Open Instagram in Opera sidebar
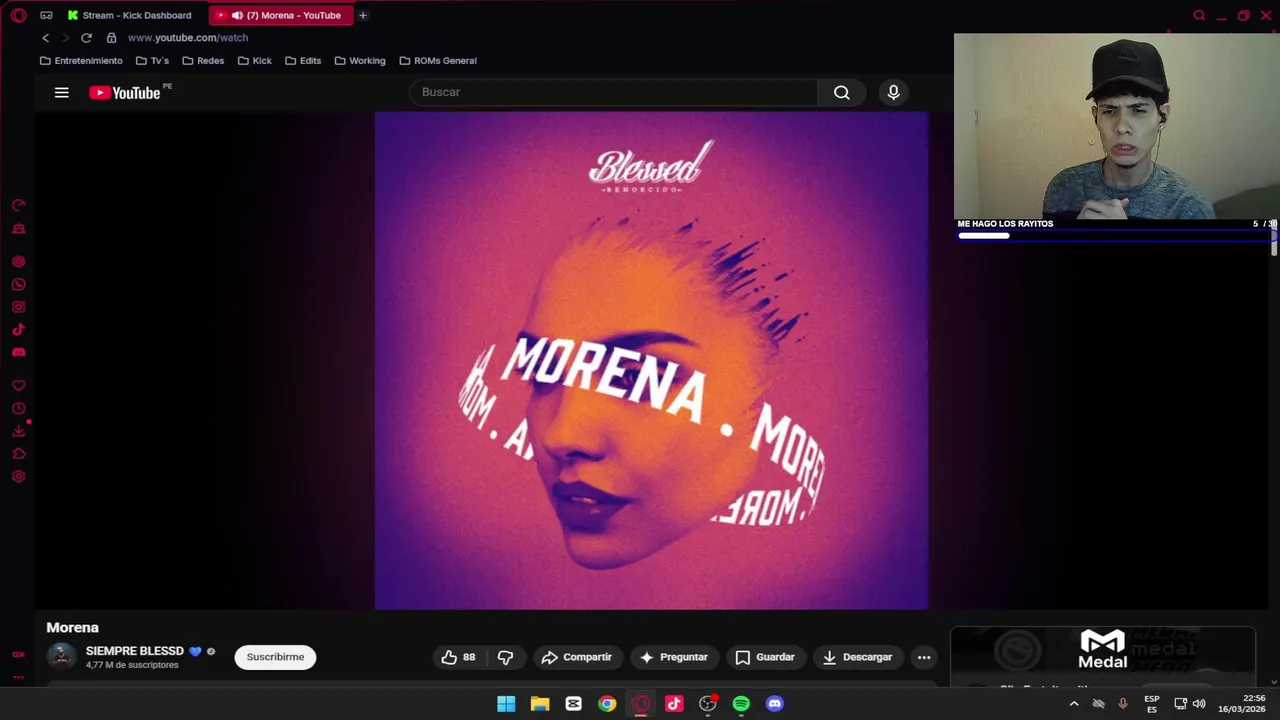 click(x=18, y=307)
